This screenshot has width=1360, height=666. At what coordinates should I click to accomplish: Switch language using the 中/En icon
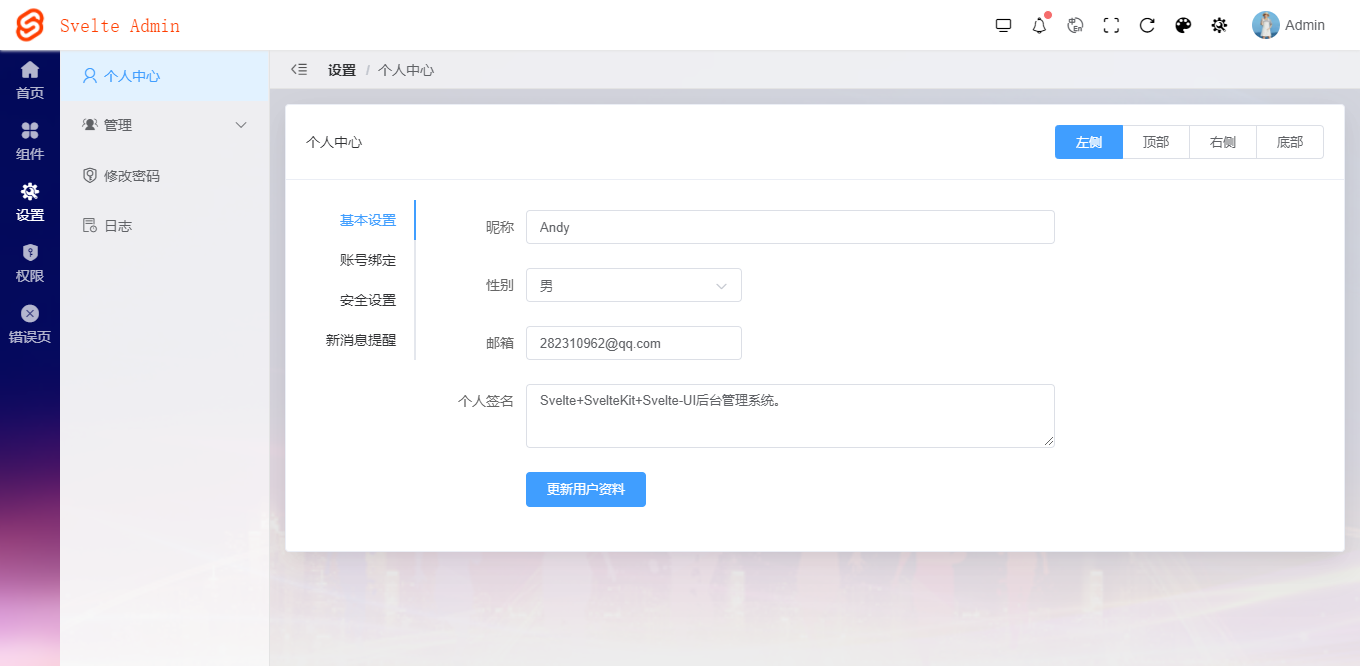tap(1075, 25)
